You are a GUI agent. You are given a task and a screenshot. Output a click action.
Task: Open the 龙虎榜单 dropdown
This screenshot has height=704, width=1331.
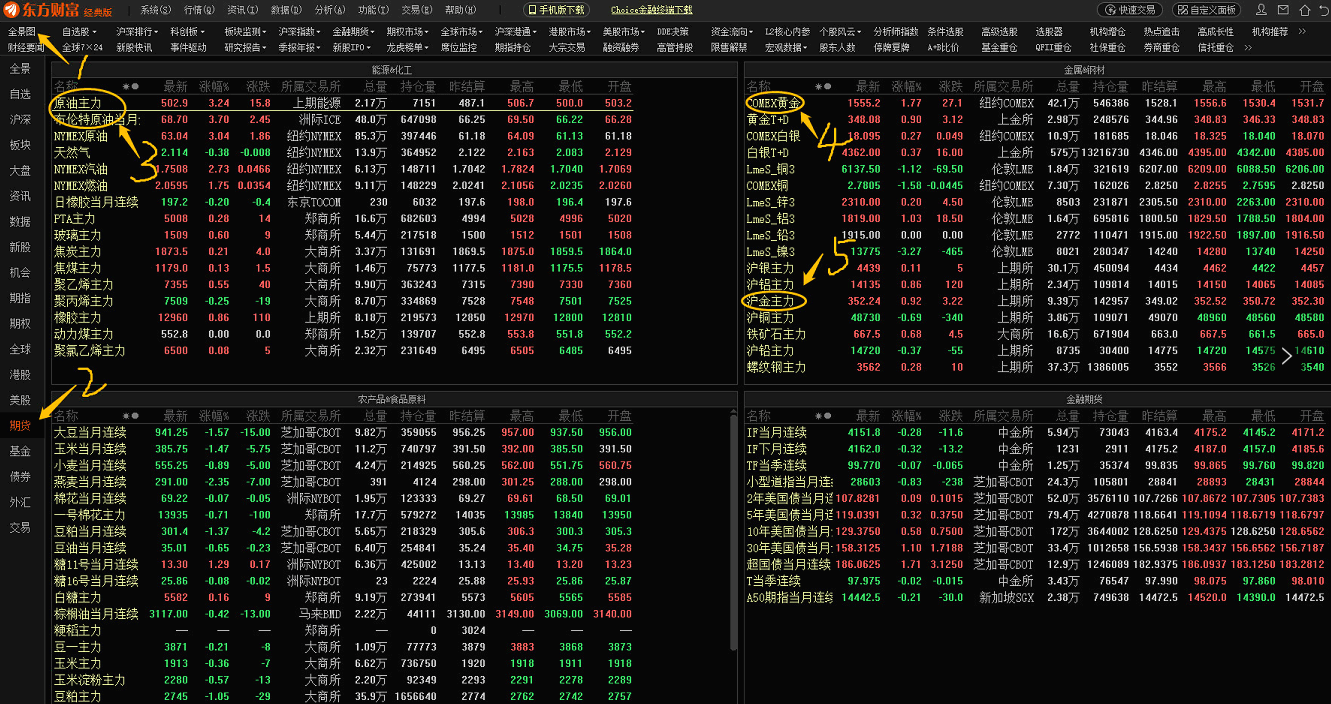pyautogui.click(x=406, y=47)
